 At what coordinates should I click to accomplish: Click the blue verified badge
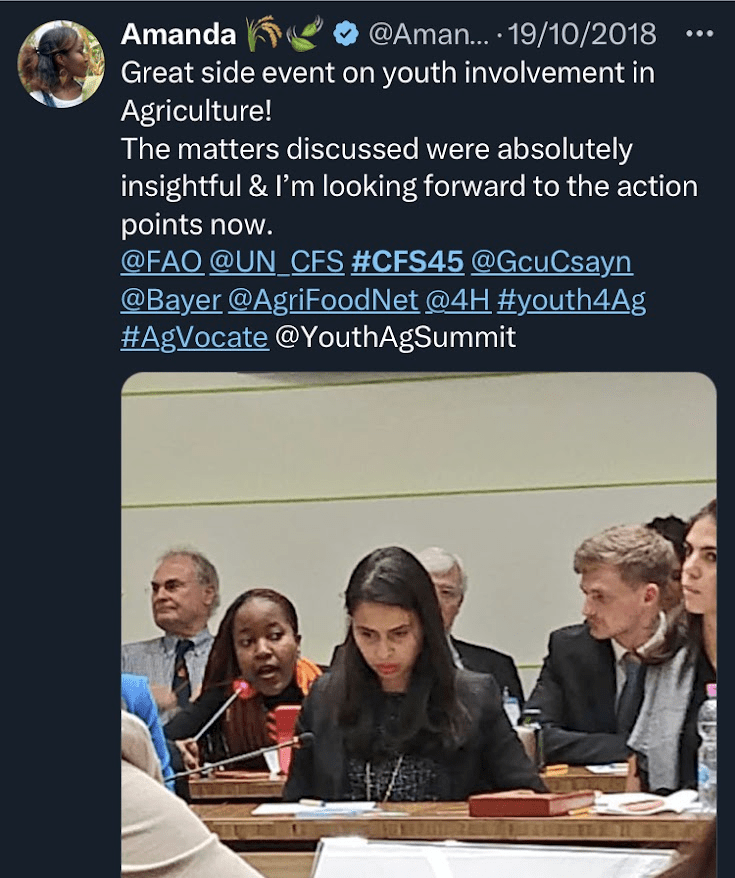point(346,34)
